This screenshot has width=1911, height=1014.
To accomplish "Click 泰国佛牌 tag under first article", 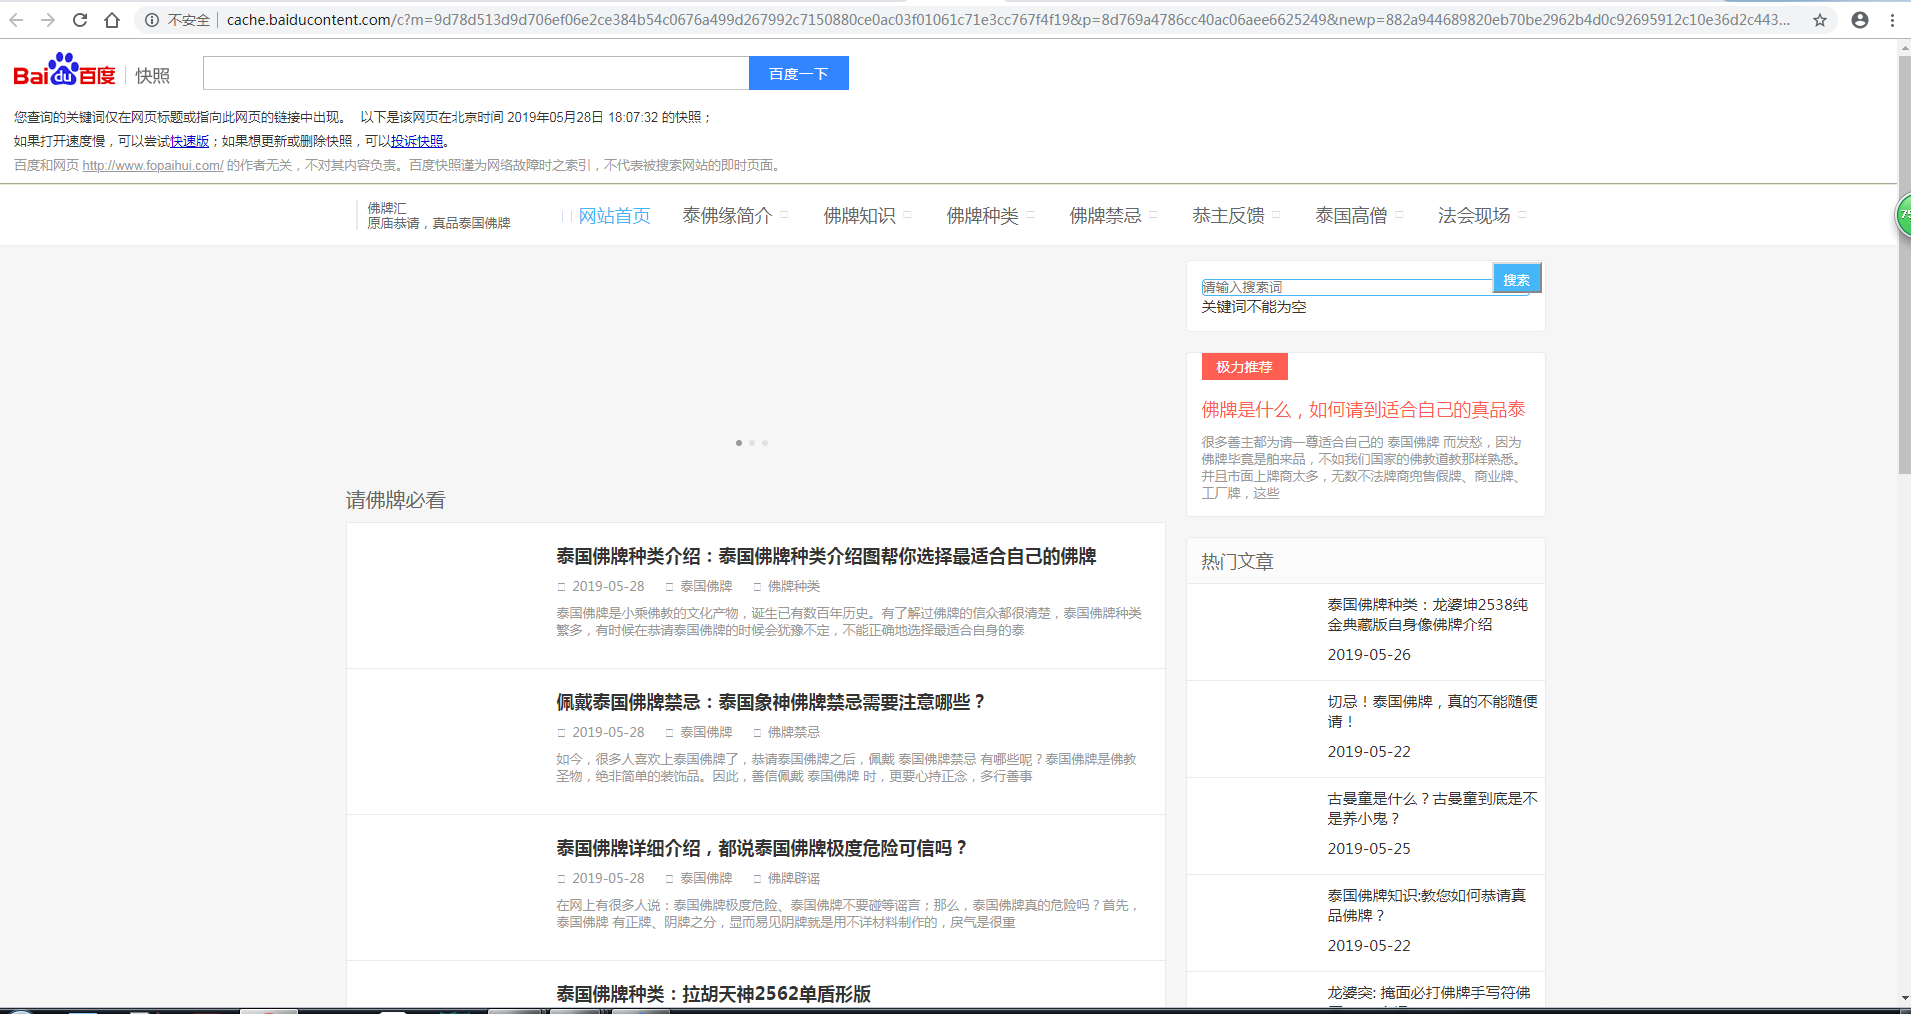I will click(x=706, y=586).
